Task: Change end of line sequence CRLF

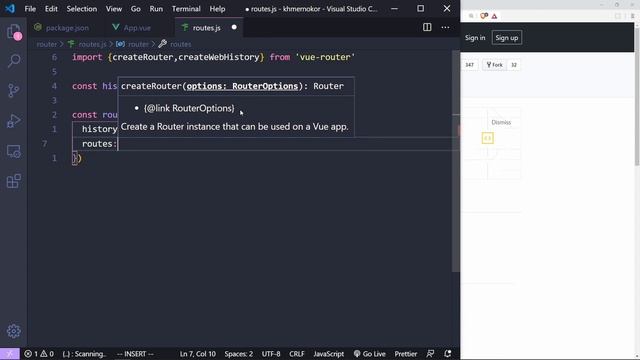Action: pos(297,354)
